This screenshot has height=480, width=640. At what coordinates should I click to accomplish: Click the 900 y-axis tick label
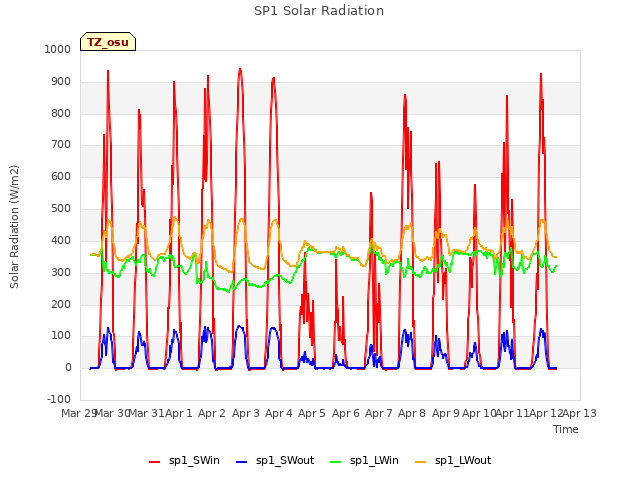point(61,82)
